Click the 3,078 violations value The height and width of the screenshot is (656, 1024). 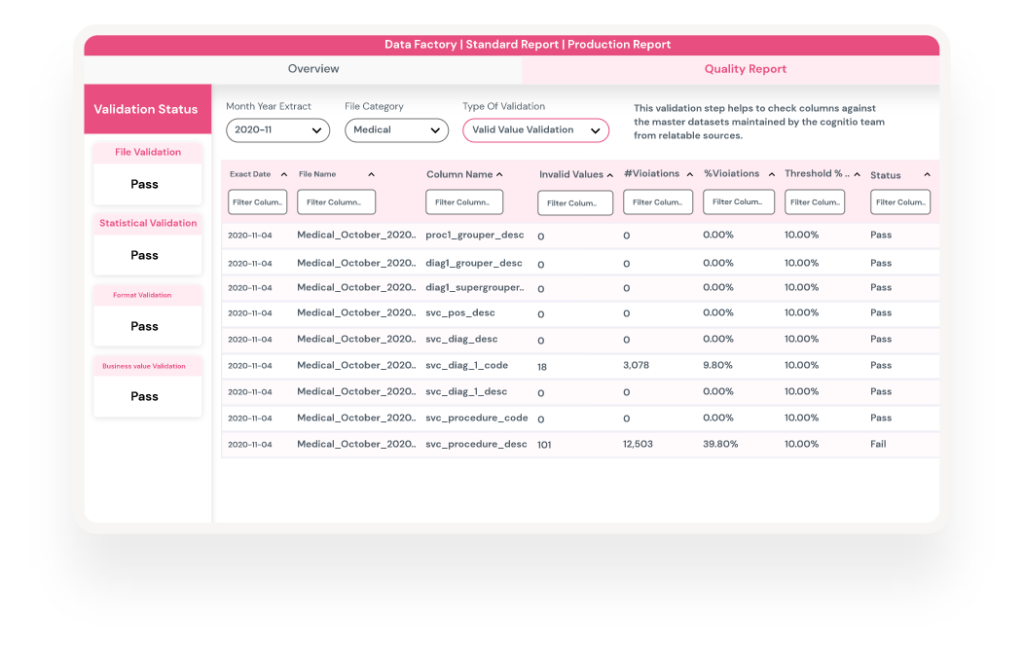[x=635, y=365]
